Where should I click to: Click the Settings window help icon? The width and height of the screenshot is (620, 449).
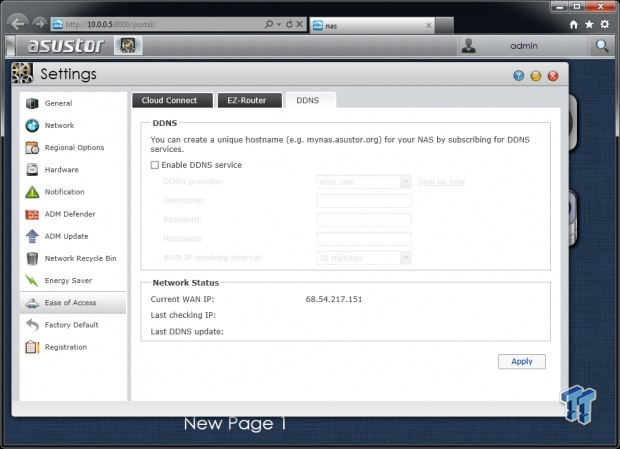[518, 75]
